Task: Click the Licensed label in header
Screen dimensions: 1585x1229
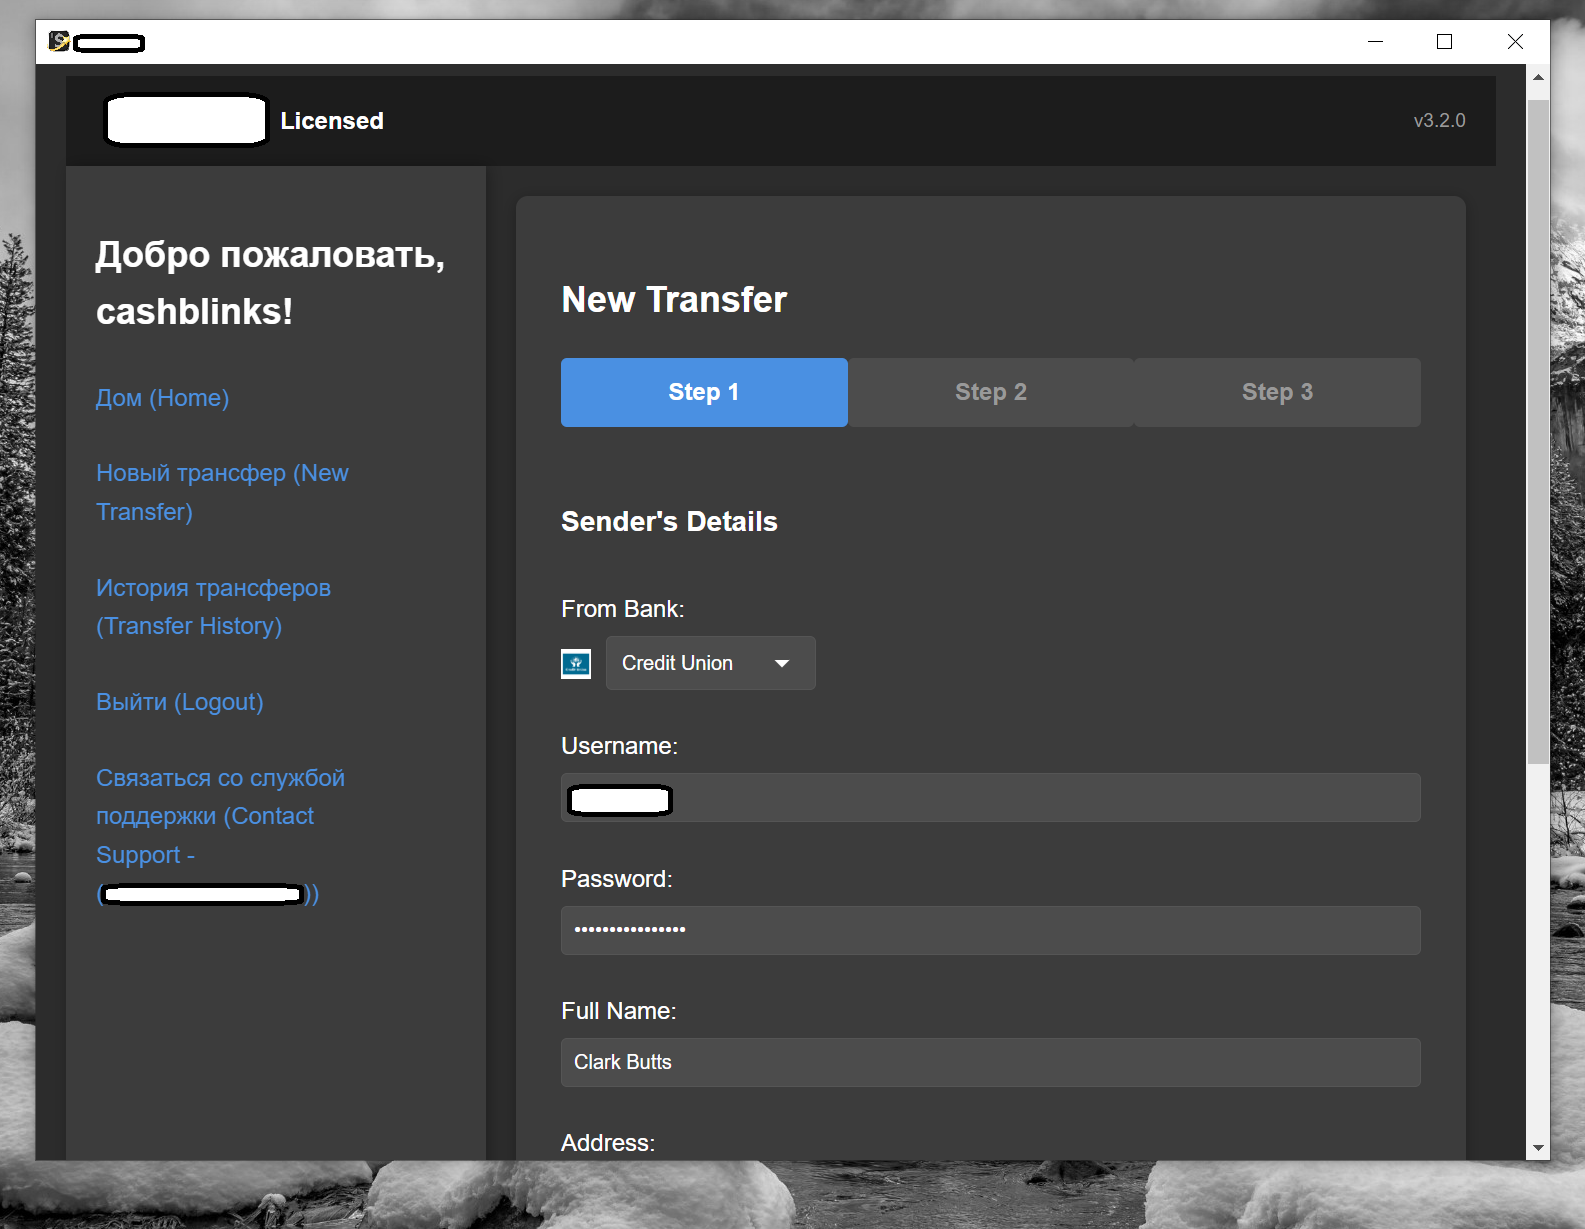Action: 332,121
